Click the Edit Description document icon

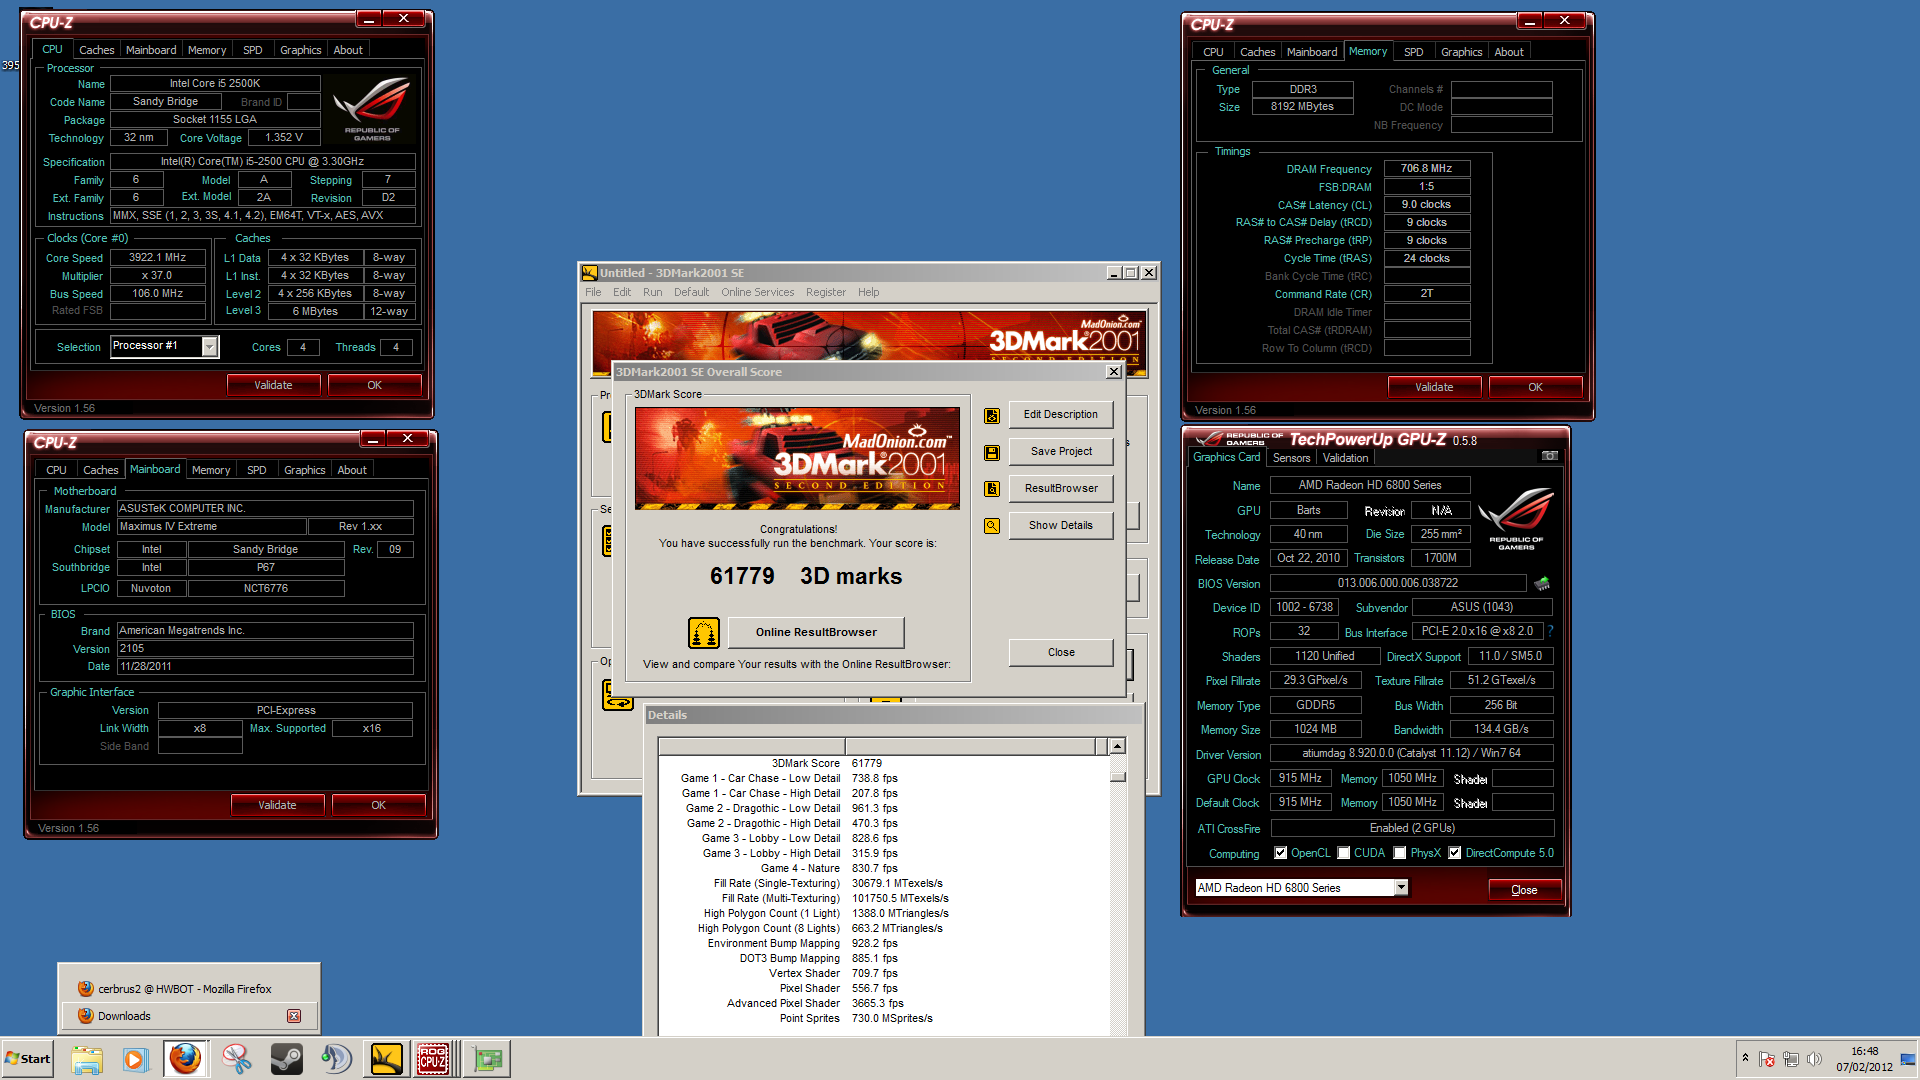(x=992, y=415)
